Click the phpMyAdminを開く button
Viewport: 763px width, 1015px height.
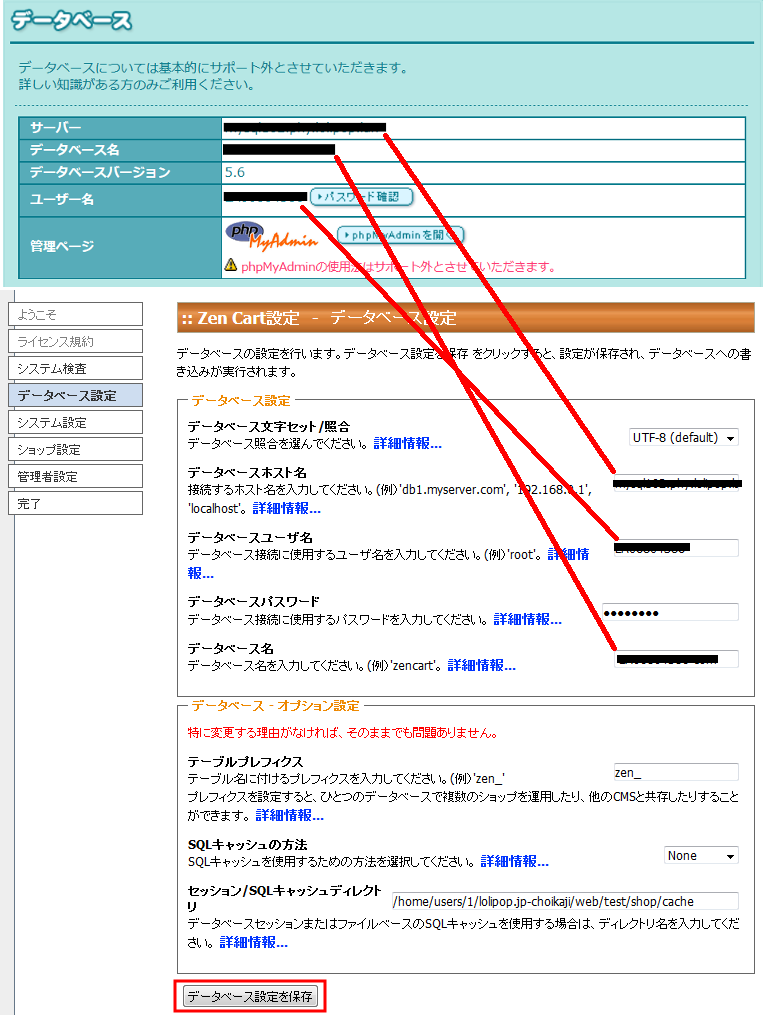(401, 235)
